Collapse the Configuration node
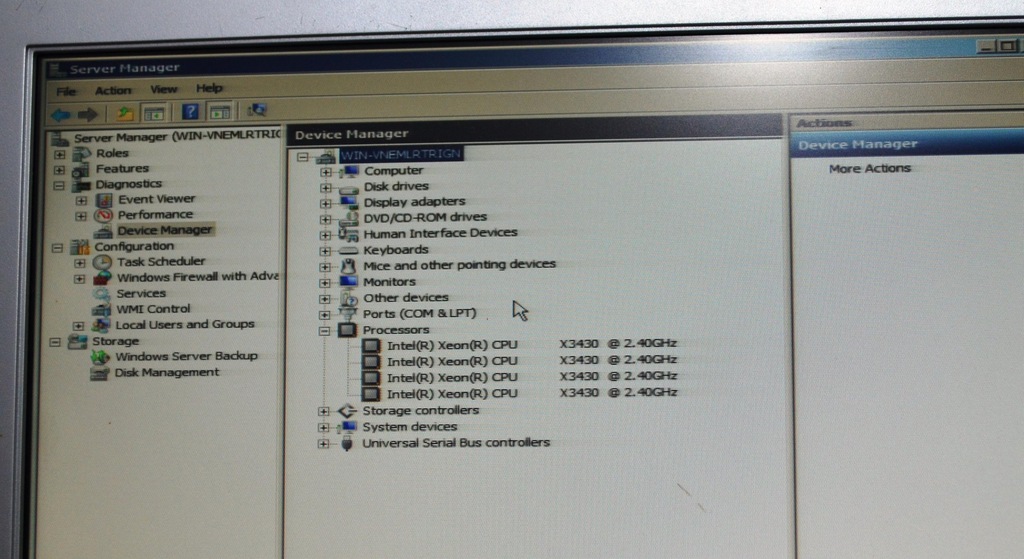This screenshot has width=1024, height=559. pyautogui.click(x=57, y=248)
